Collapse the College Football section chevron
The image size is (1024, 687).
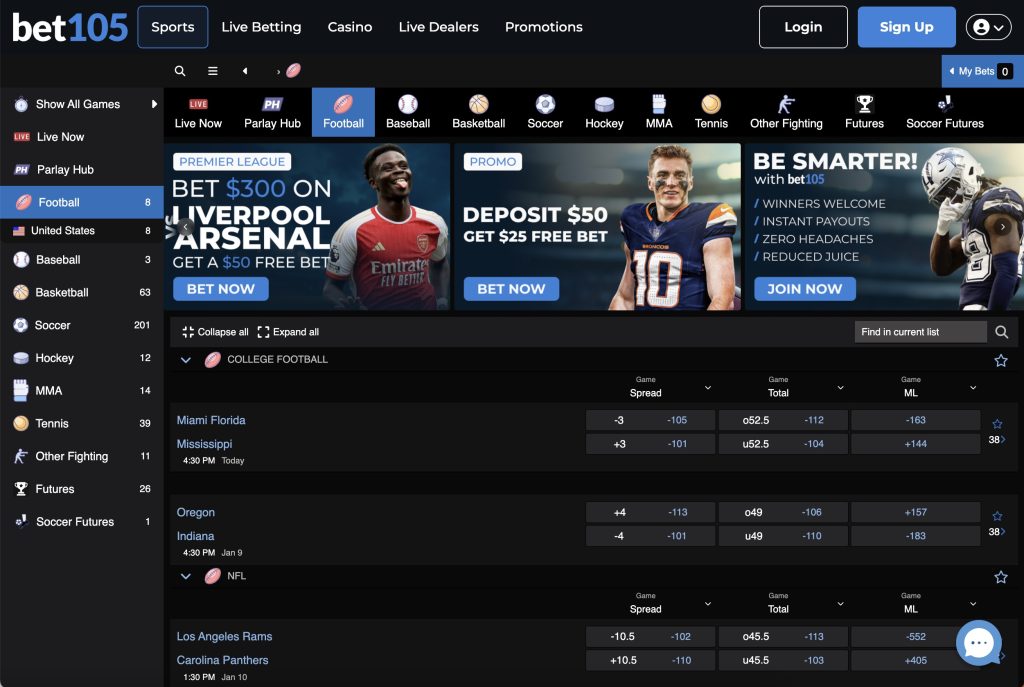185,360
